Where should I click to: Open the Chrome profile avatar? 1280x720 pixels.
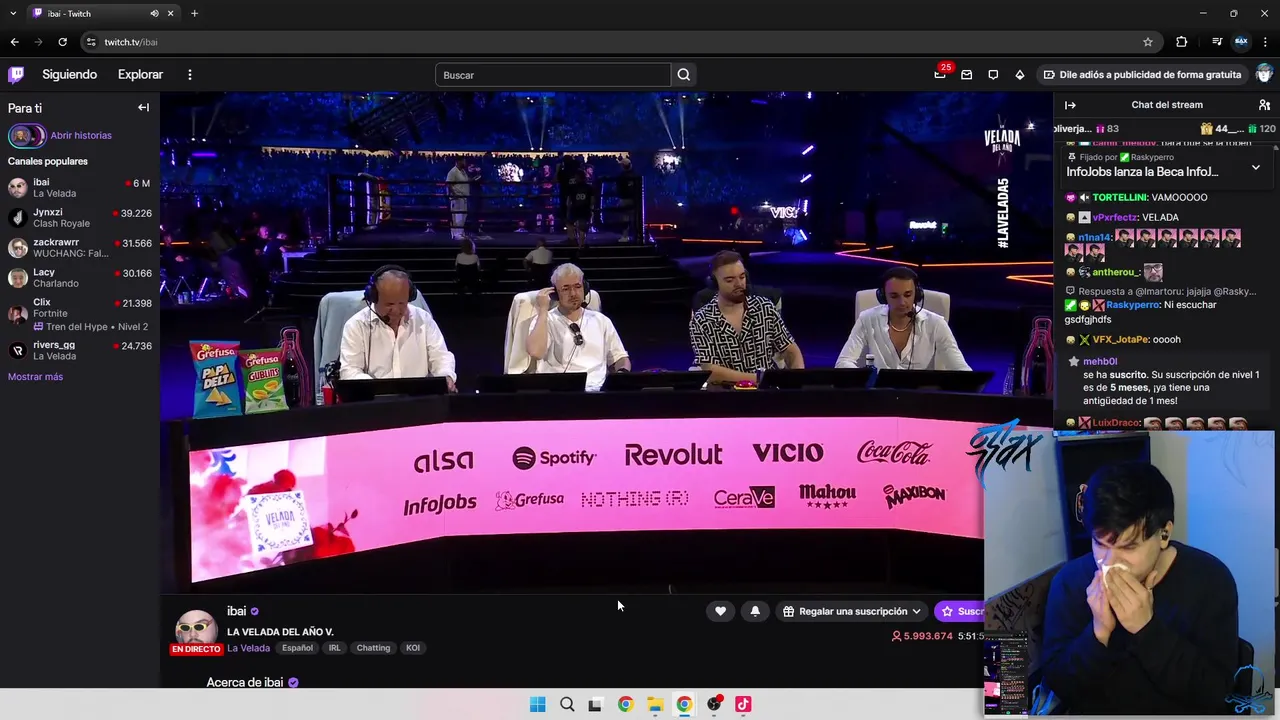(1241, 42)
